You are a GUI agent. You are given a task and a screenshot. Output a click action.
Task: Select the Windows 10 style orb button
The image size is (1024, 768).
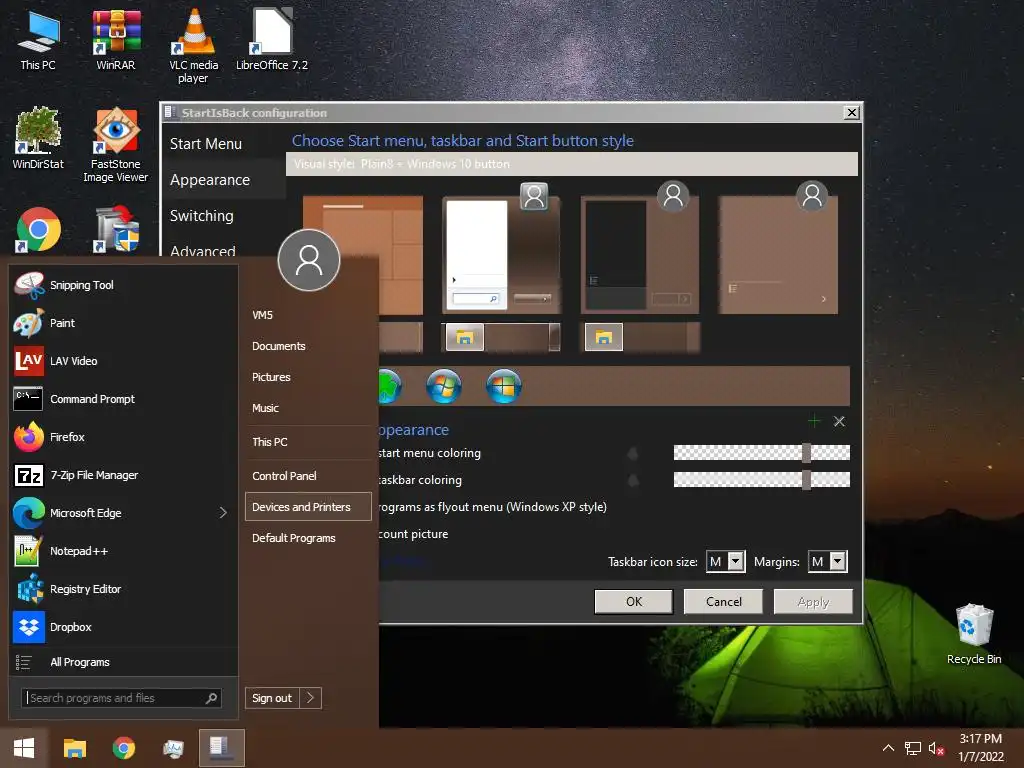[x=504, y=385]
